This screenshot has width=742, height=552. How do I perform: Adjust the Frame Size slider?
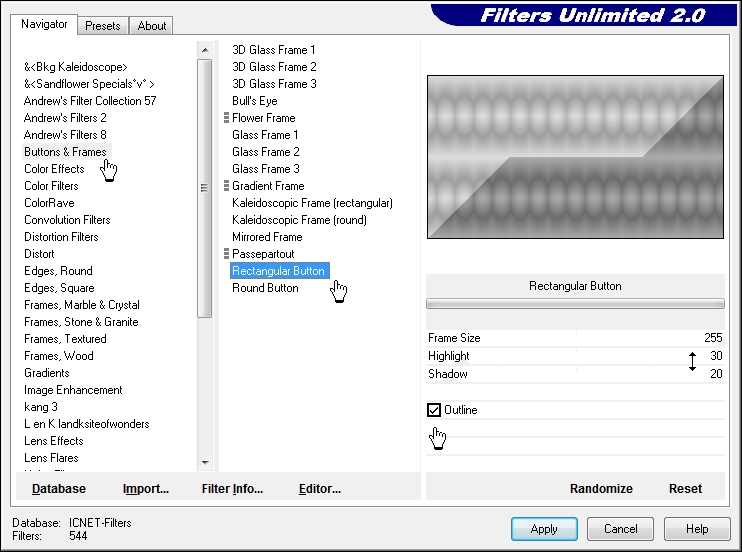[575, 338]
